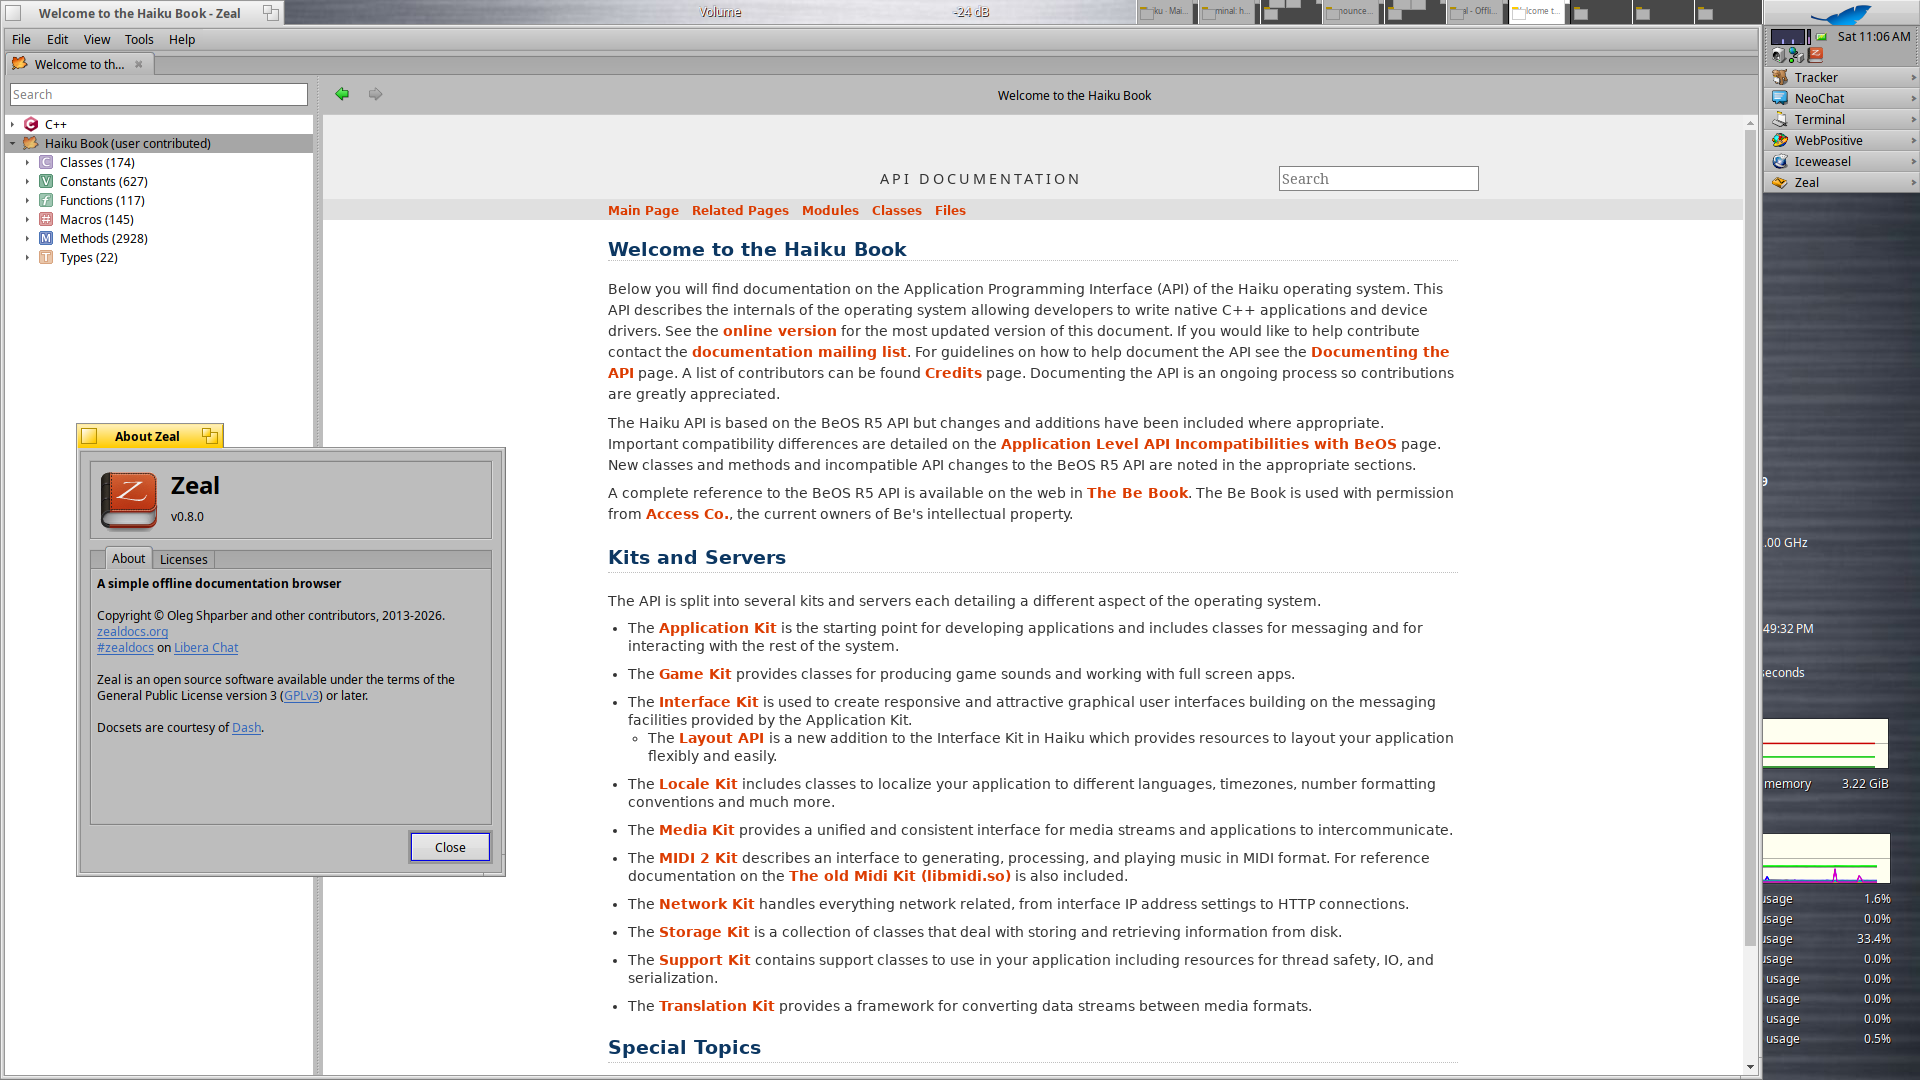1920x1080 pixels.
Task: Click the grey forward navigation arrow
Action: point(375,94)
